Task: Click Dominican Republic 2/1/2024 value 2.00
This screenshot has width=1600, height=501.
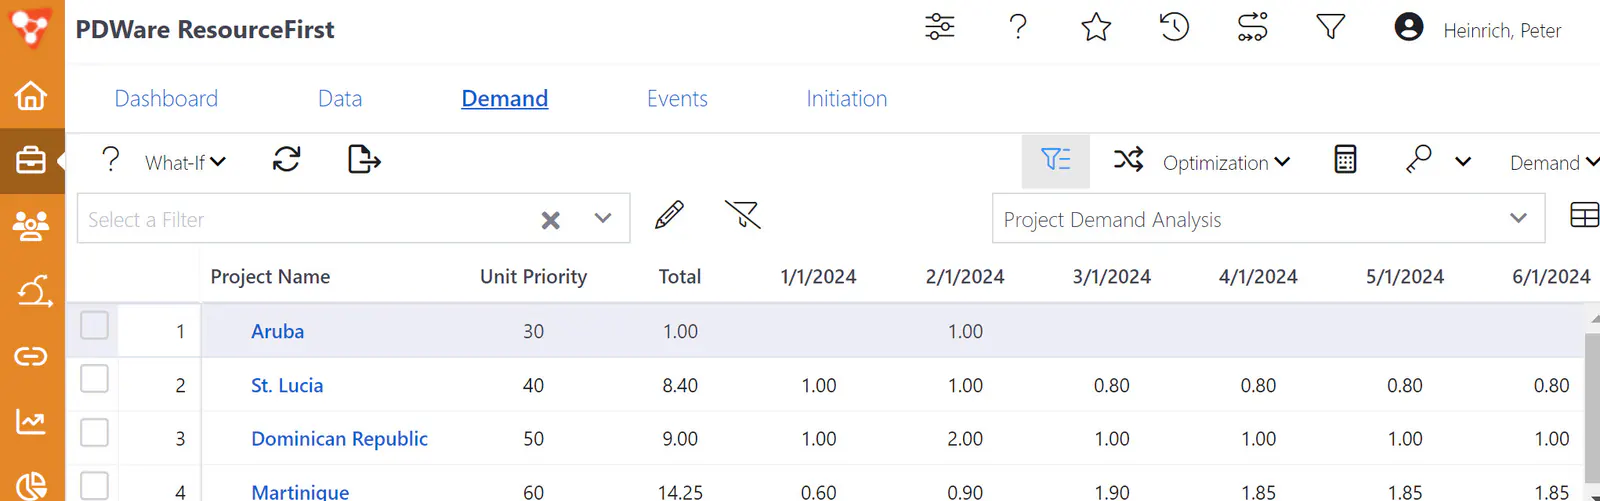Action: [x=965, y=439]
